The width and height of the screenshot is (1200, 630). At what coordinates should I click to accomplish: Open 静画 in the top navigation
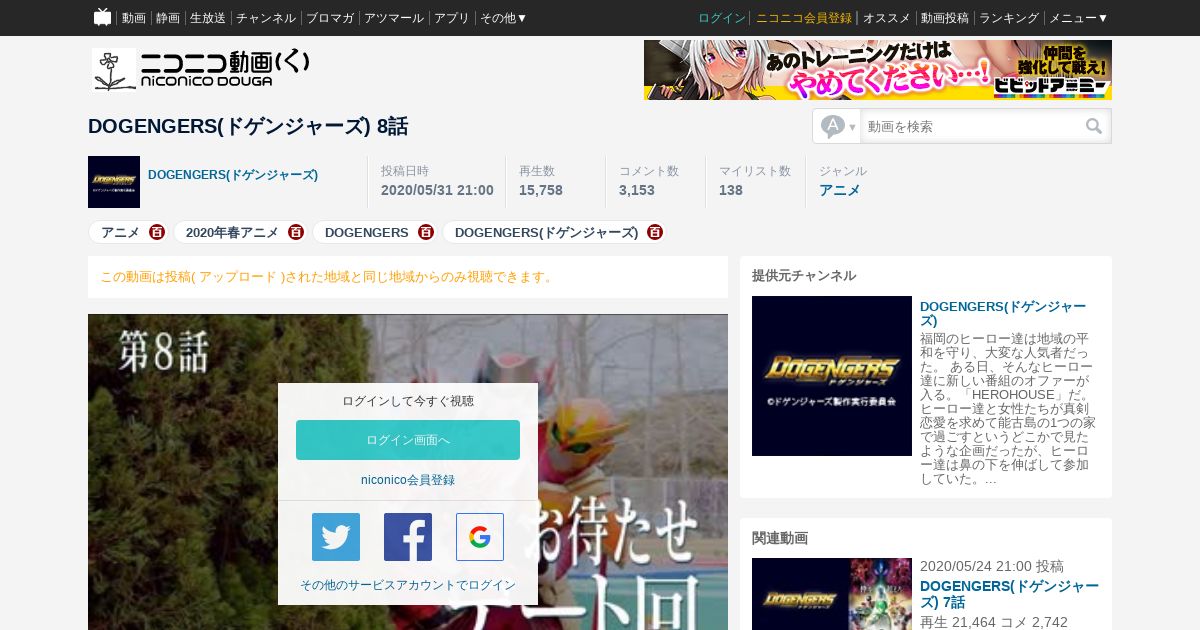click(x=168, y=18)
